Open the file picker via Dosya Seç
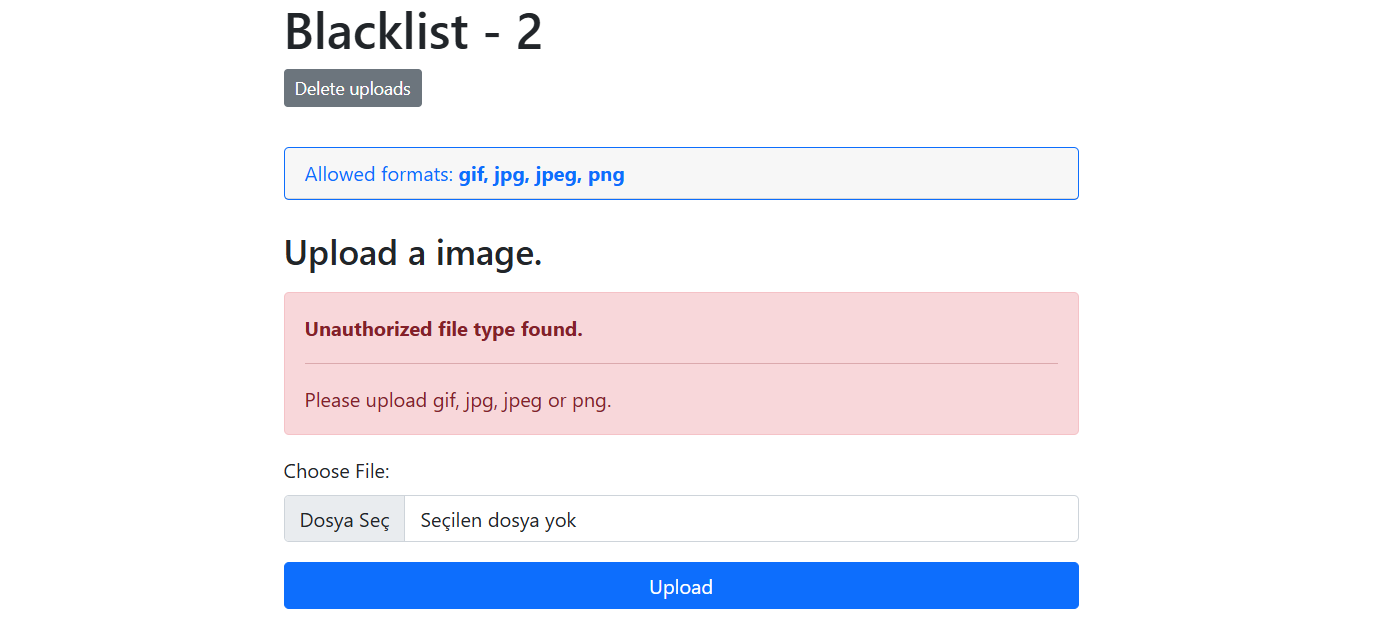The width and height of the screenshot is (1382, 622). 345,519
